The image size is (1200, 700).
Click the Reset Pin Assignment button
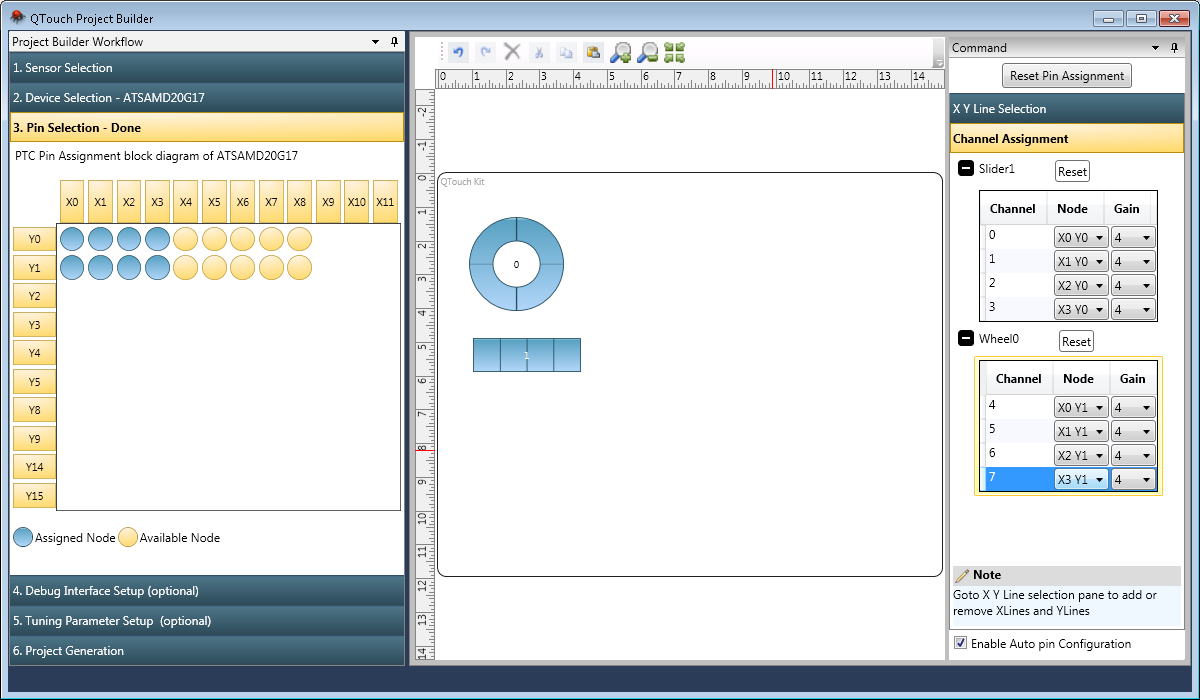1067,76
